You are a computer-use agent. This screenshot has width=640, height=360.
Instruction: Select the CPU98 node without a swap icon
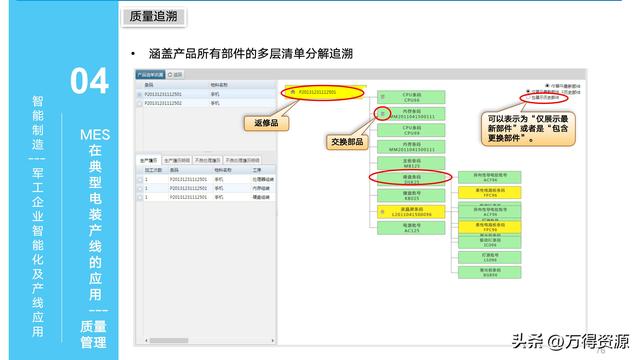(411, 130)
